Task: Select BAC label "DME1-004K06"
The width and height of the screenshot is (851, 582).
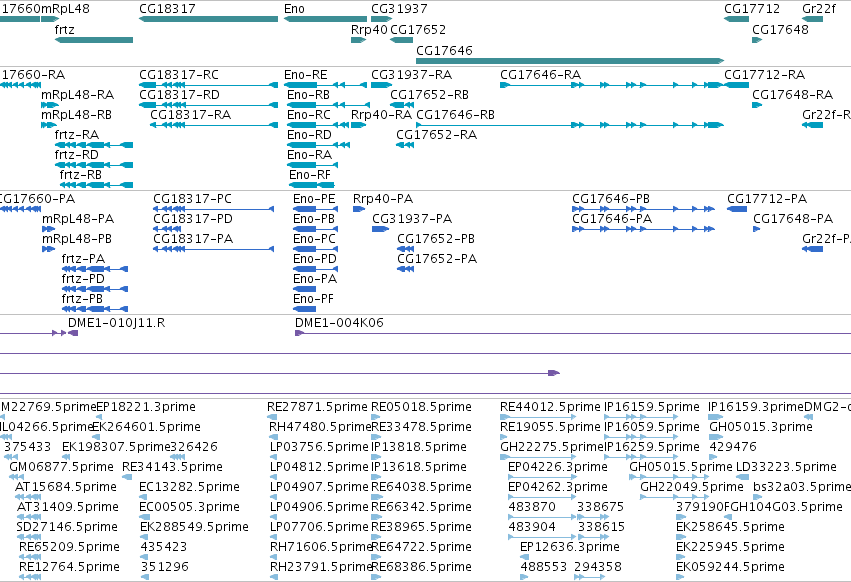Action: [x=339, y=323]
